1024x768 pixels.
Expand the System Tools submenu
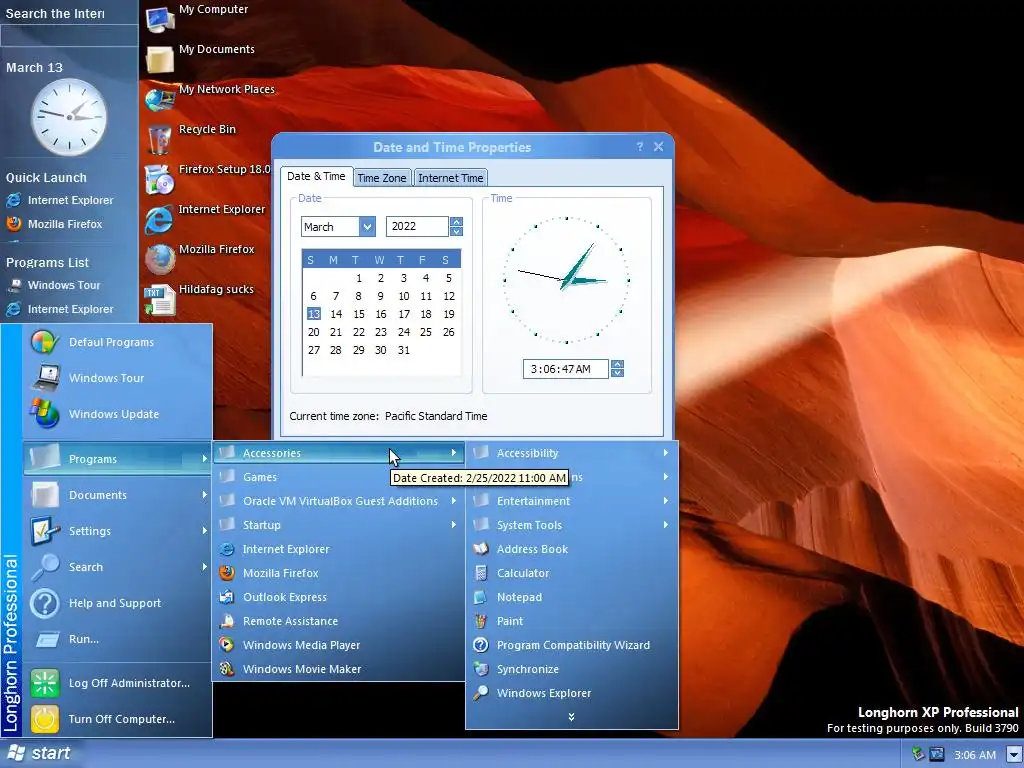(x=571, y=525)
